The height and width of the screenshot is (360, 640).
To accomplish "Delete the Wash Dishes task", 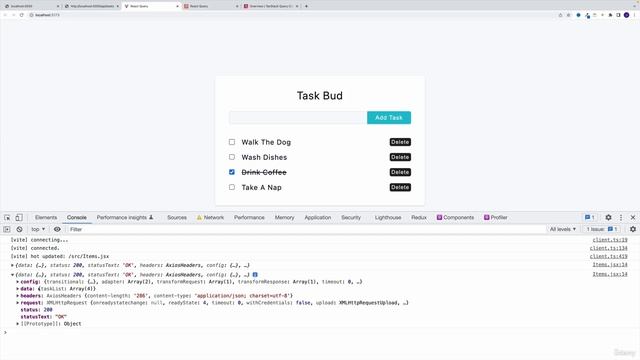I will click(x=400, y=157).
